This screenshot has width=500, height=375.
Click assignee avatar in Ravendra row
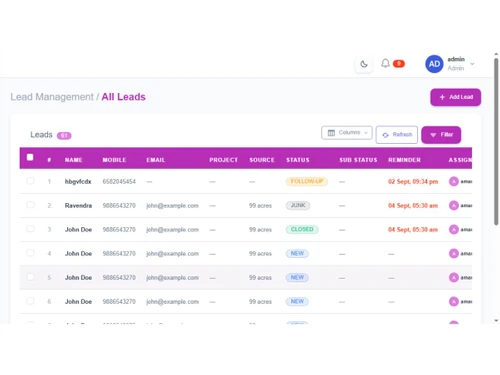(454, 205)
